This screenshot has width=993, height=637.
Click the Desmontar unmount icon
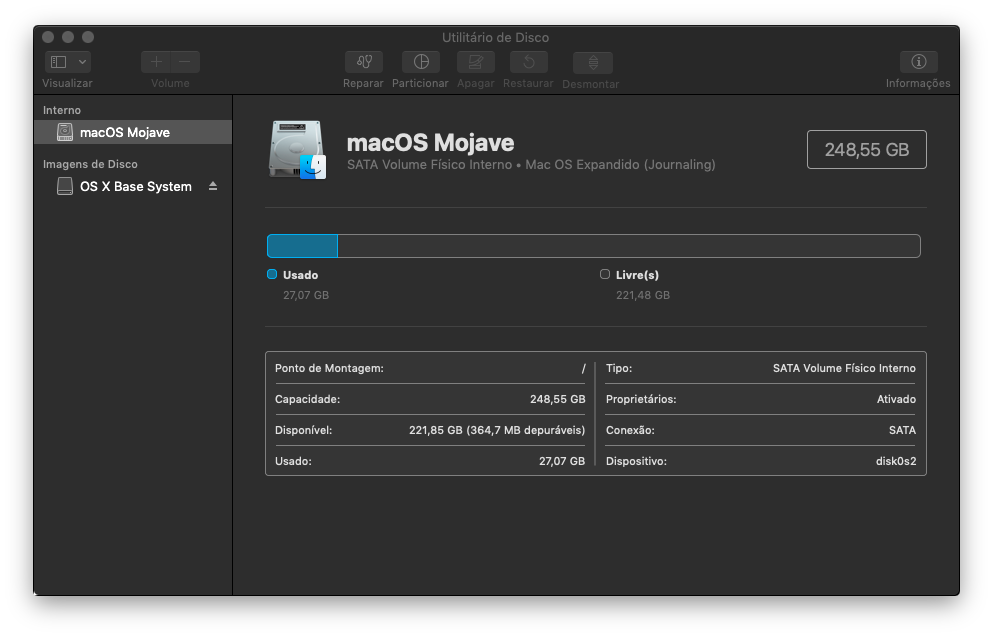click(593, 63)
